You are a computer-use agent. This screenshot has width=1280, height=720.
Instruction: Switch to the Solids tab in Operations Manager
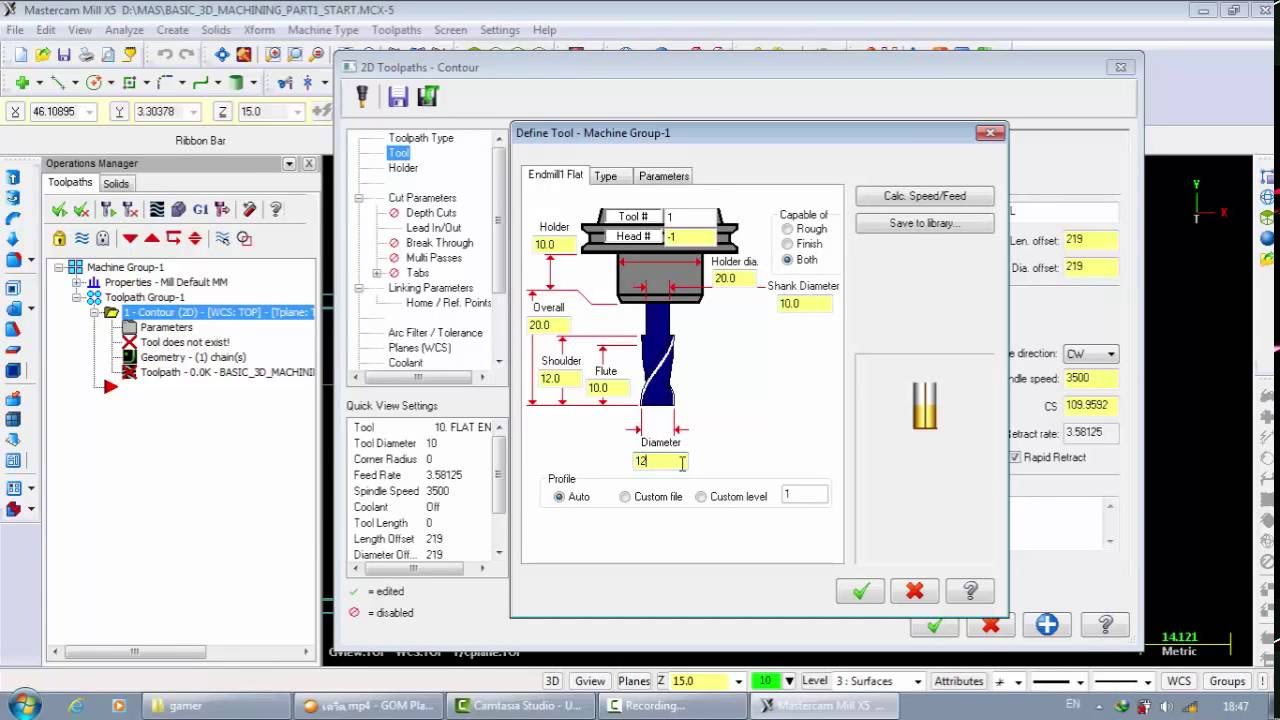tap(116, 183)
